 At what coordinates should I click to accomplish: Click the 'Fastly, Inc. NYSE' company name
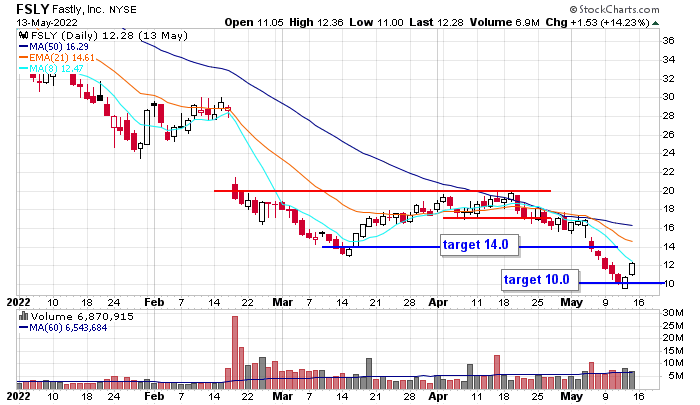(94, 9)
